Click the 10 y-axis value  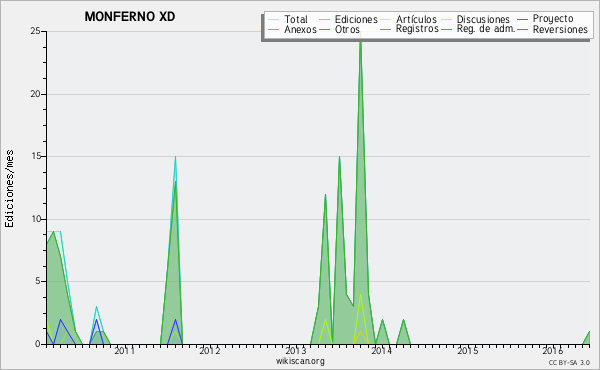(x=35, y=219)
